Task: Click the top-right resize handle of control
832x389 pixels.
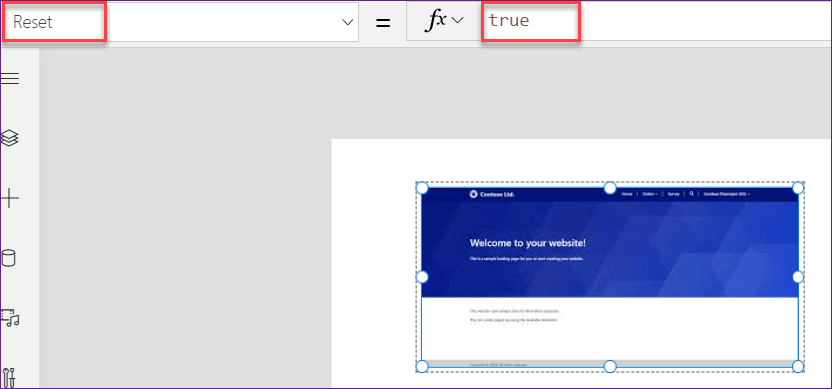Action: 798,188
